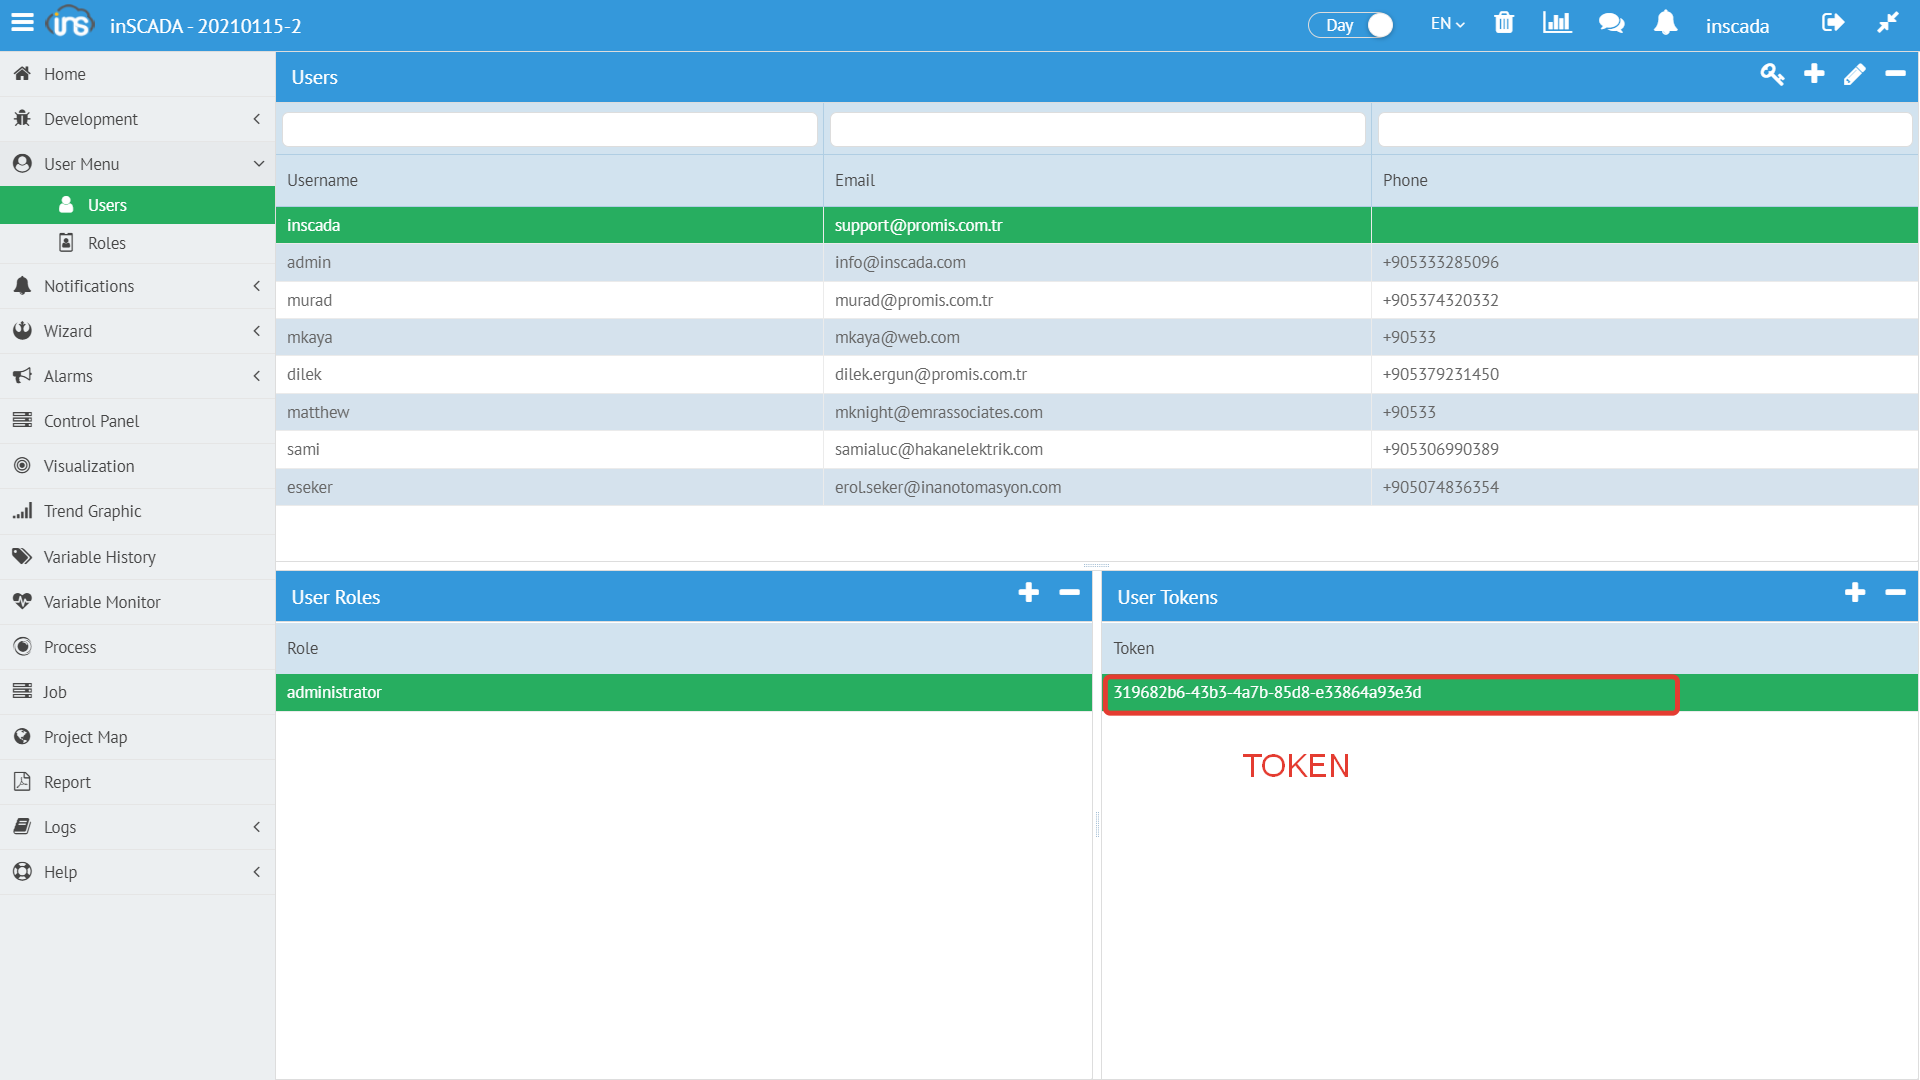
Task: Edit selected user with pencil icon
Action: (1854, 75)
